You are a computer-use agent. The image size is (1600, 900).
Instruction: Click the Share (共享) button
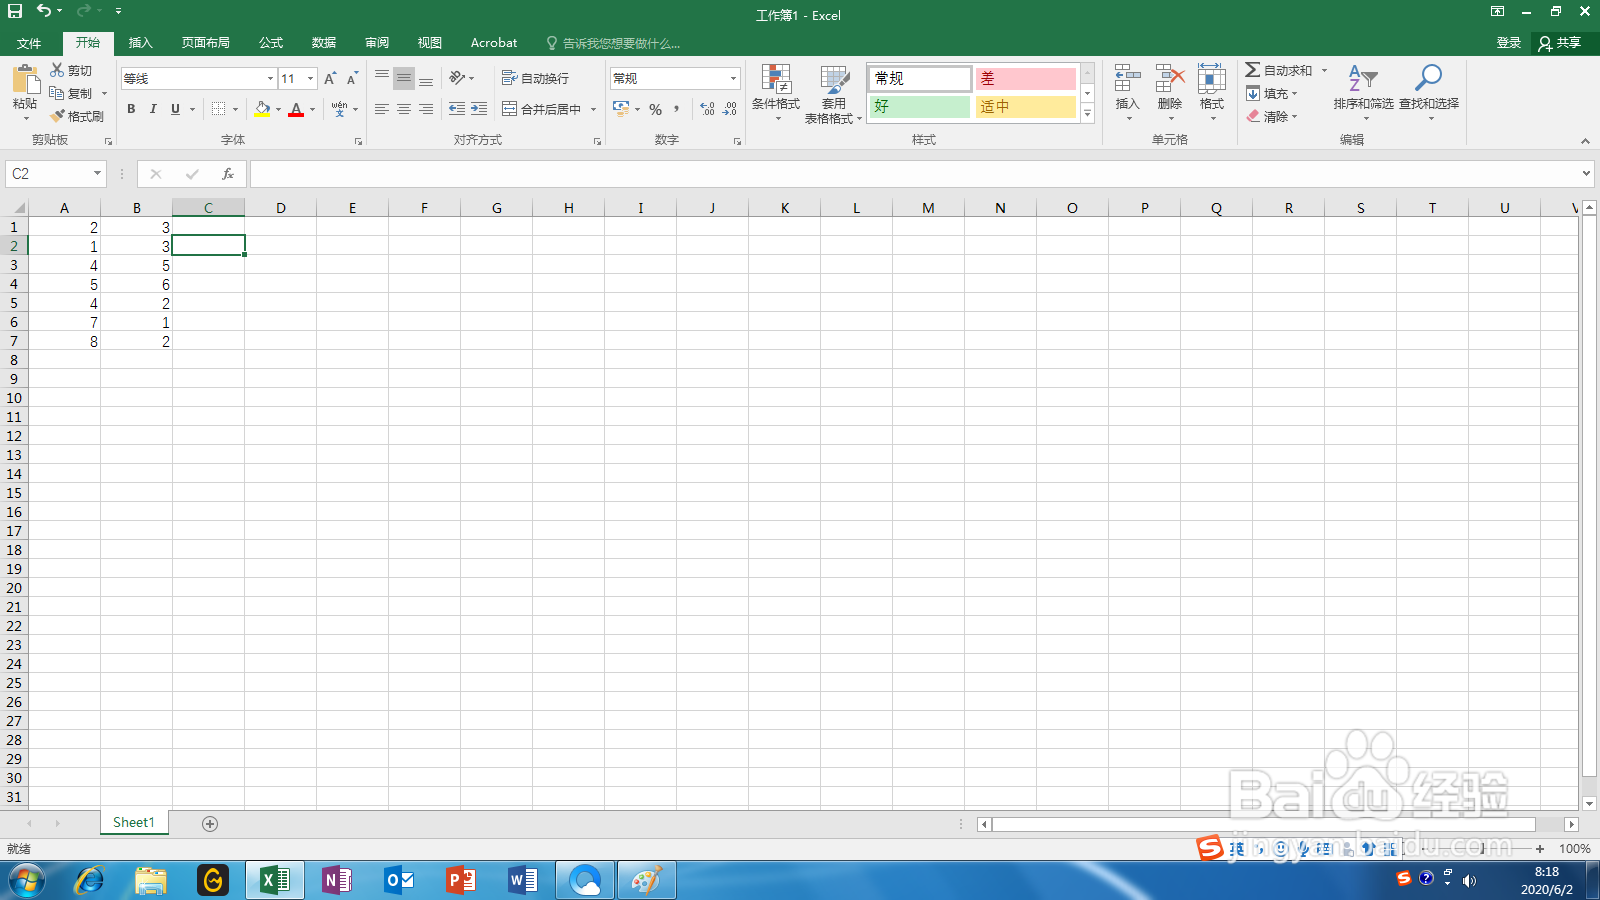[1560, 43]
